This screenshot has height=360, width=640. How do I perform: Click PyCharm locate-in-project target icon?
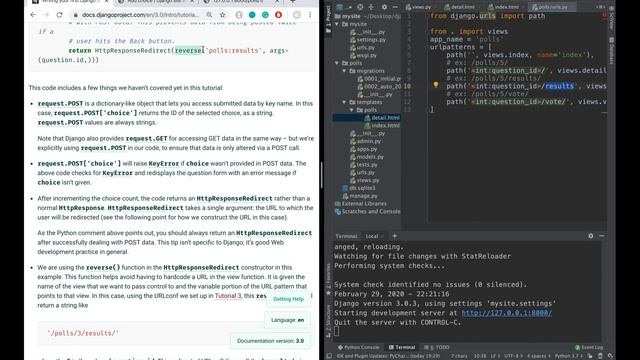(x=360, y=7)
